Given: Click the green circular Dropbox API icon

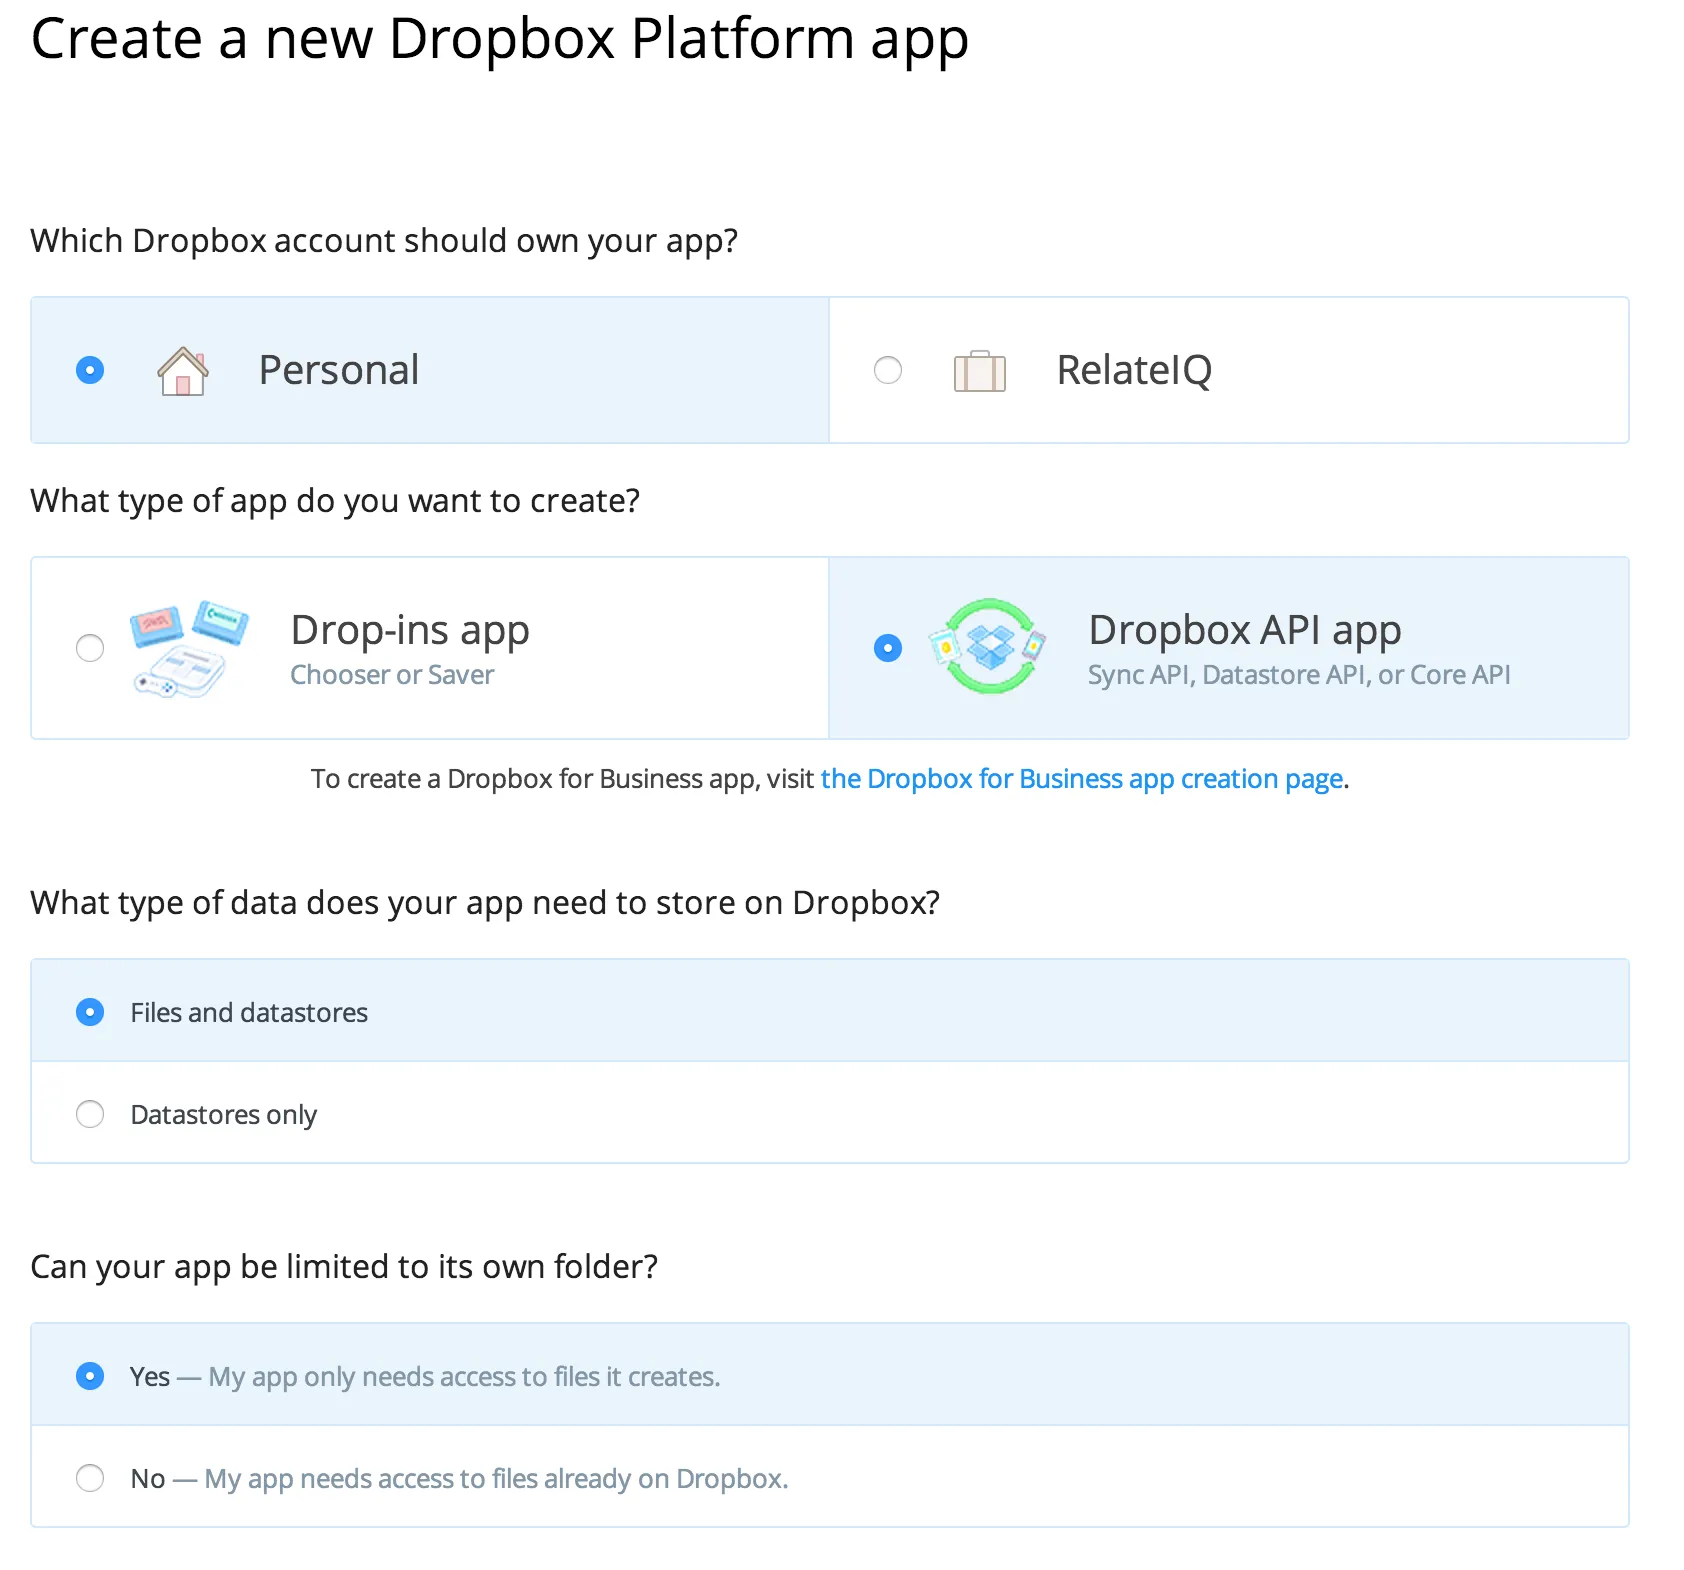Looking at the screenshot, I should [988, 648].
